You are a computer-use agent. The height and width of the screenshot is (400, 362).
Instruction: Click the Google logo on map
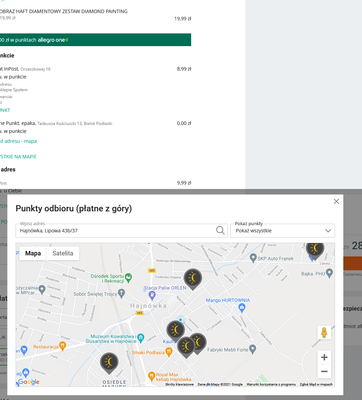tap(28, 382)
